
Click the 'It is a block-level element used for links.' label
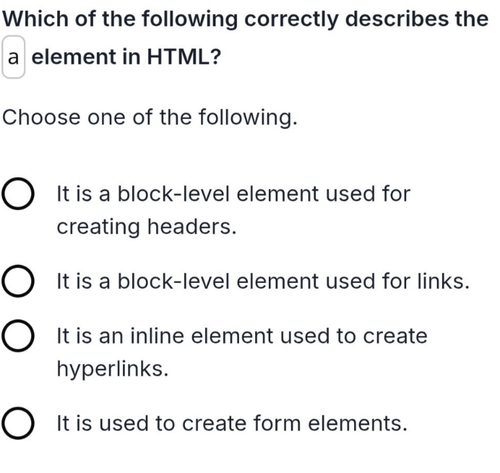point(263,281)
